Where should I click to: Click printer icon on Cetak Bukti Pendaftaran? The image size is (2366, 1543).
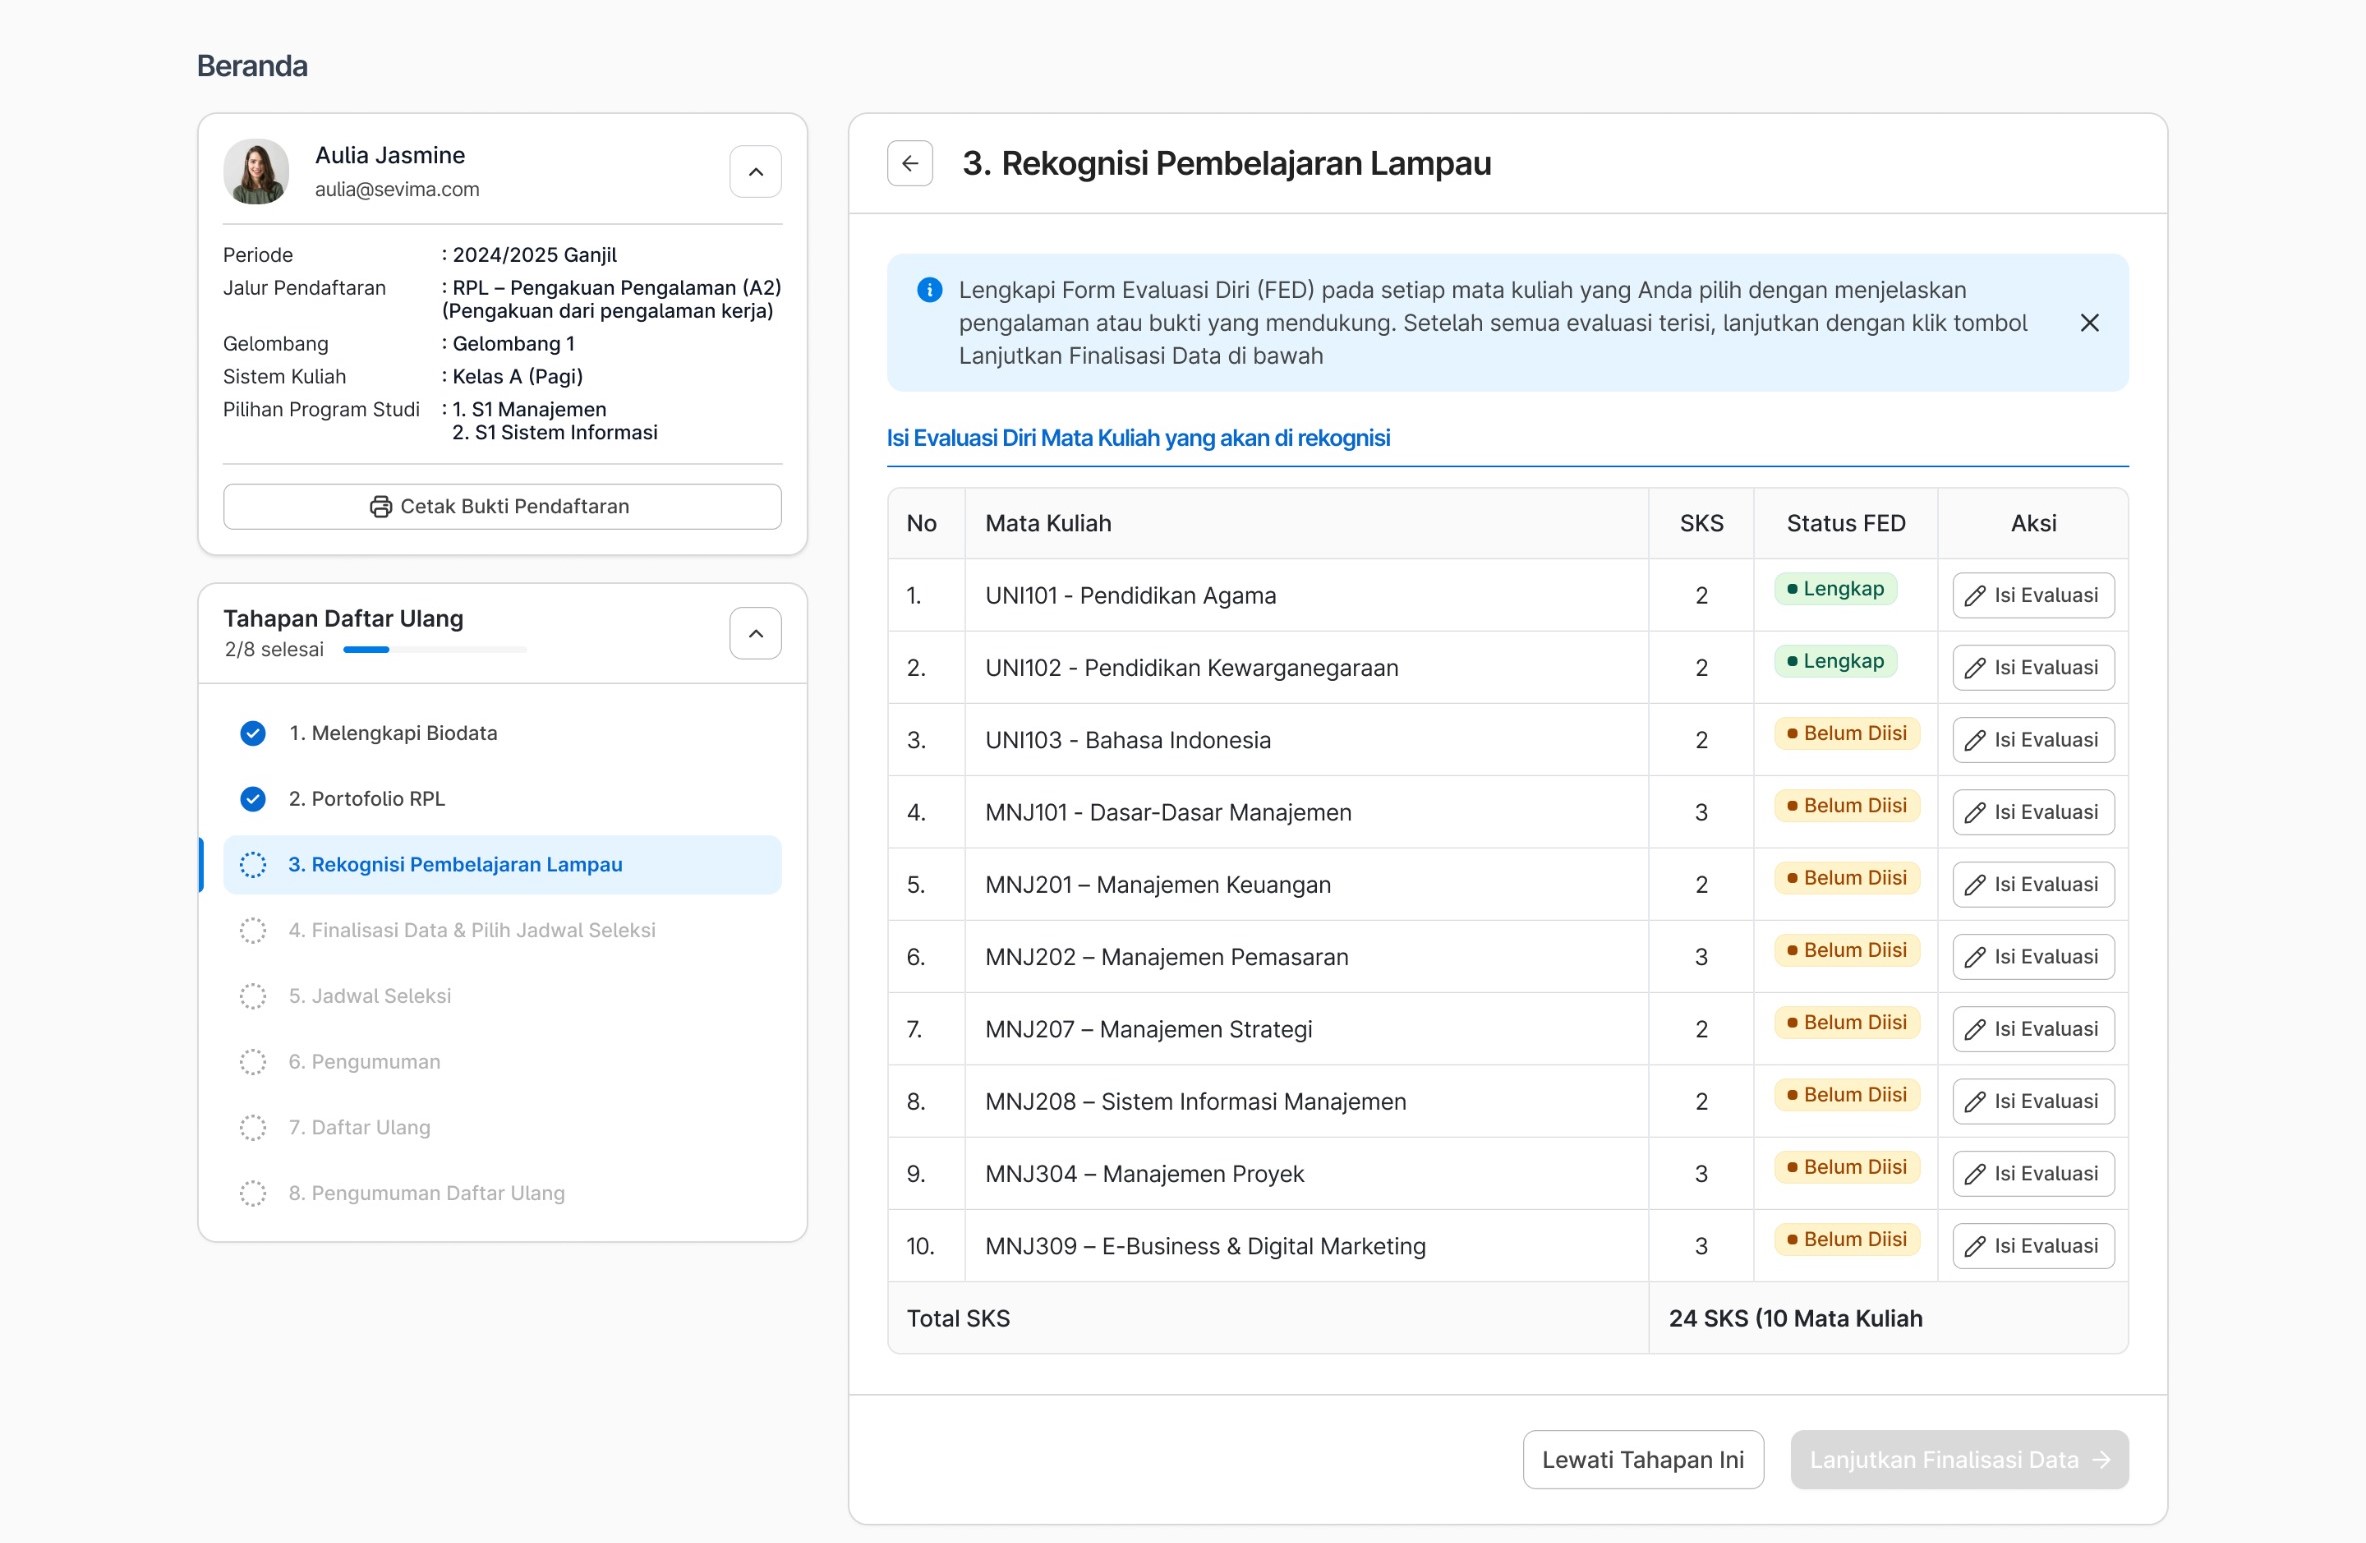click(380, 507)
